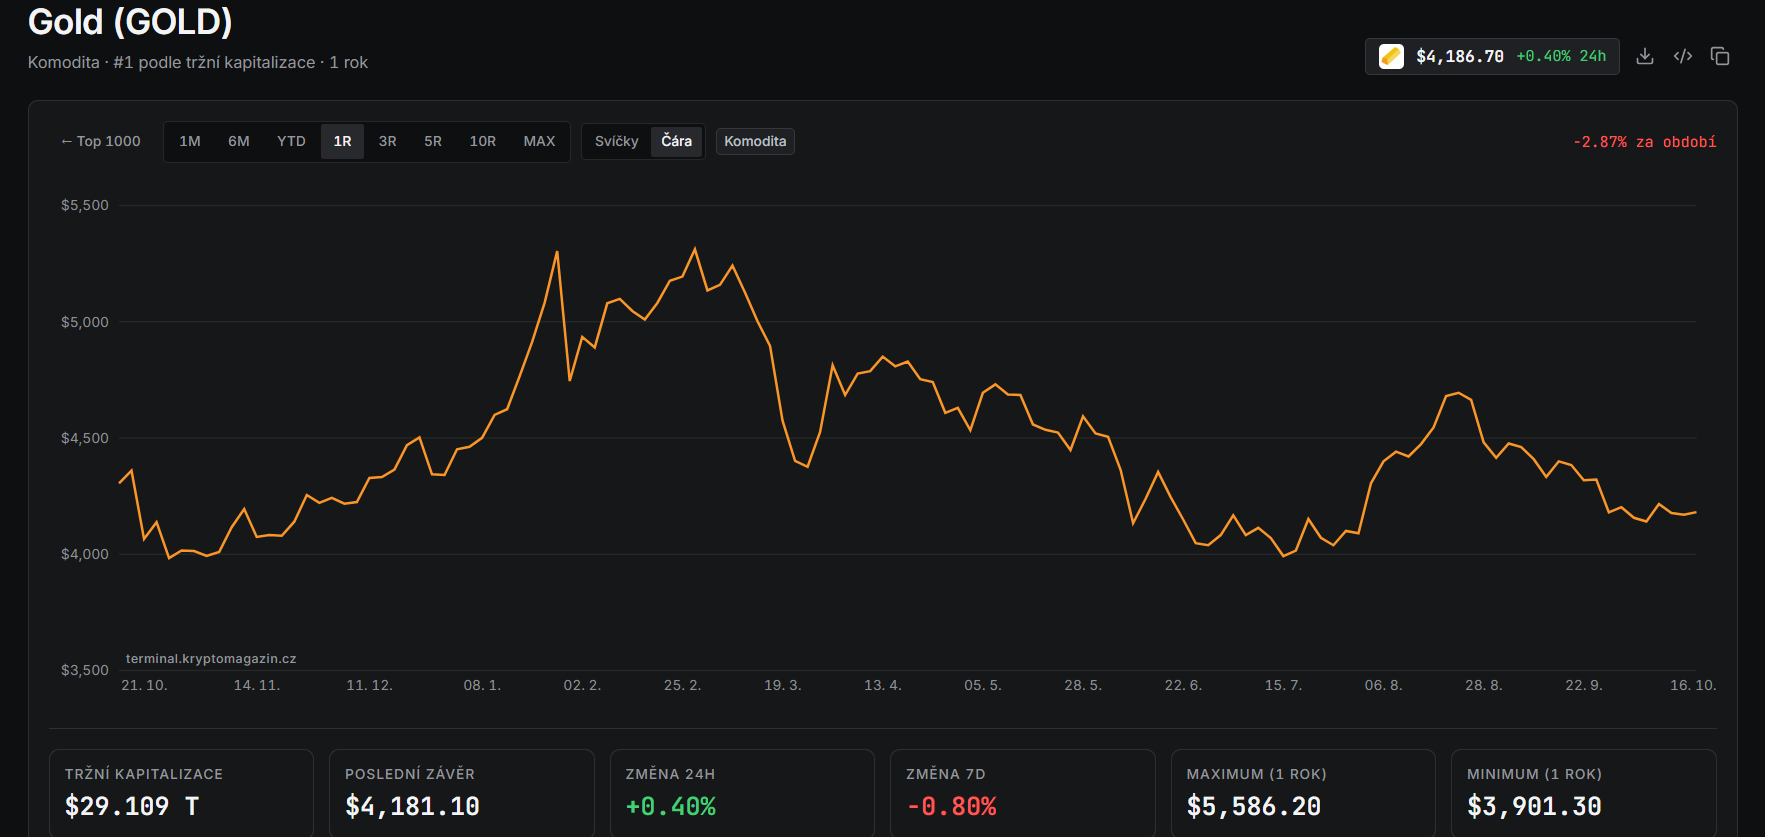Pick the 5R time range
Viewport: 1765px width, 837px height.
coord(433,141)
